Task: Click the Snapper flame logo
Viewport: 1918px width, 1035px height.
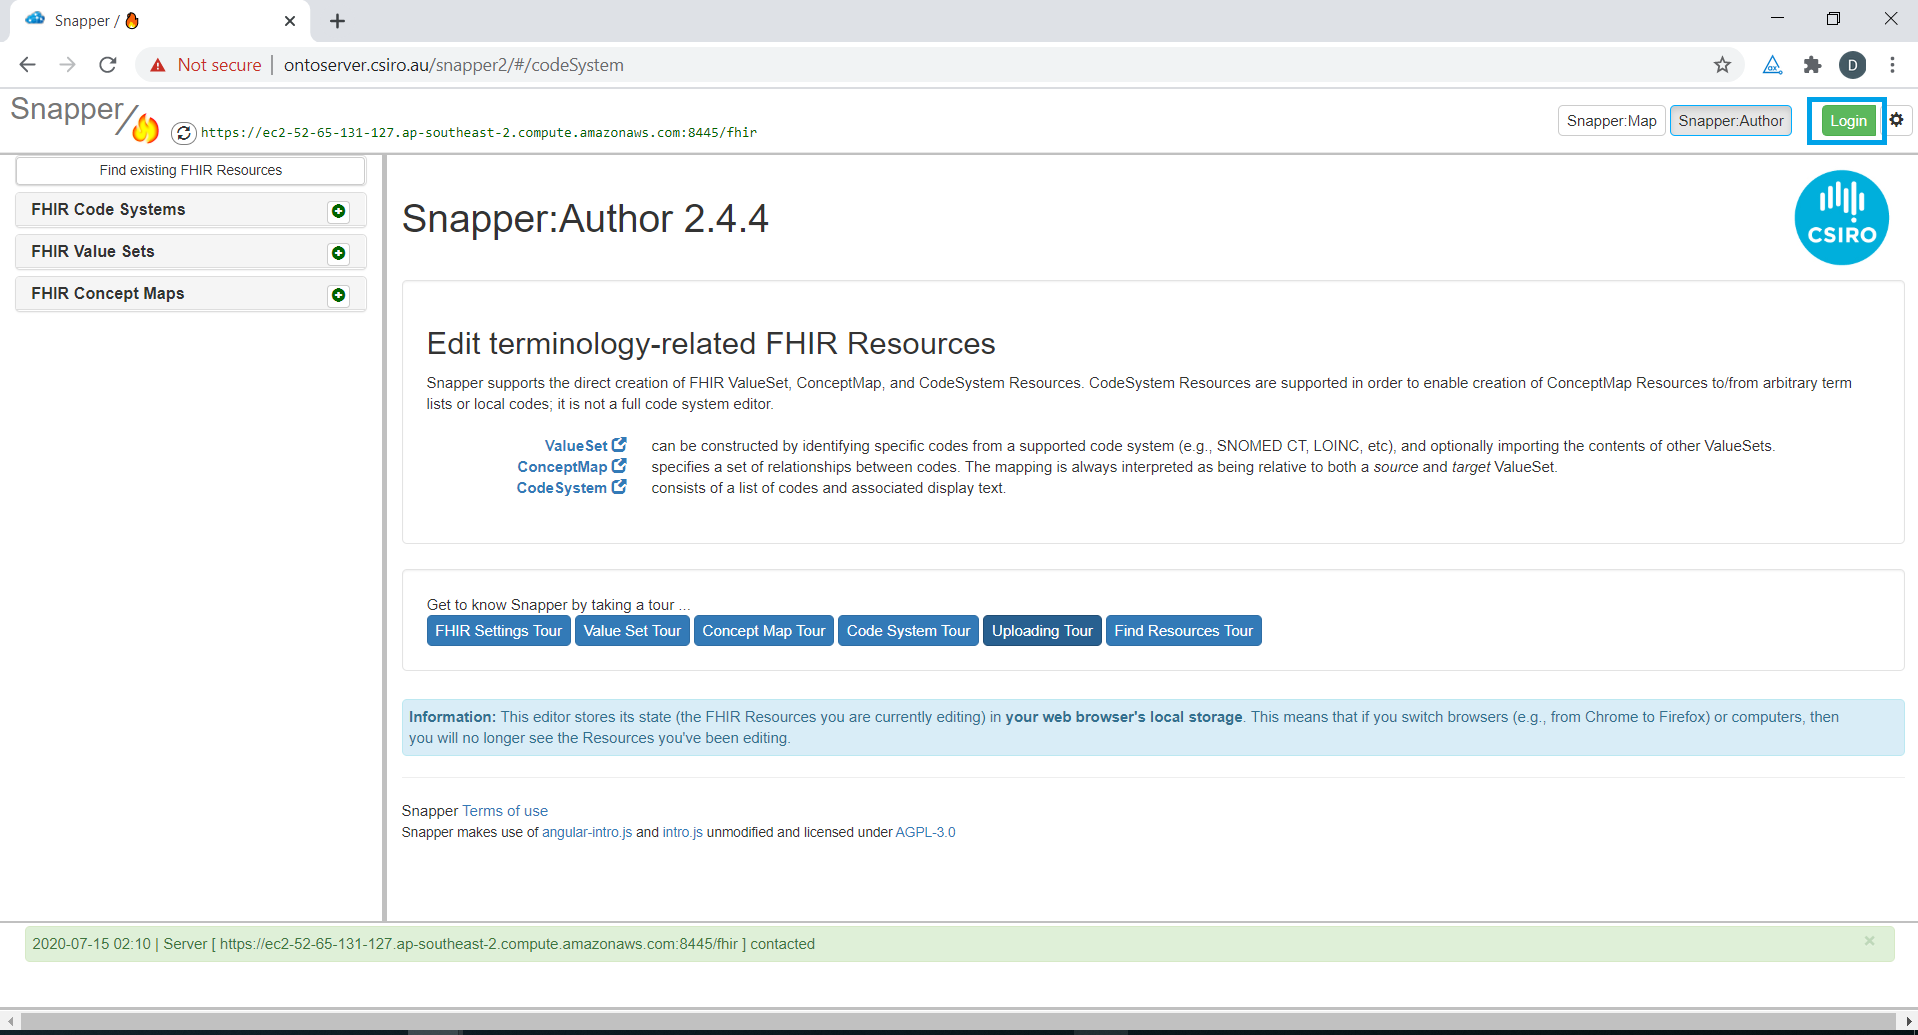Action: pyautogui.click(x=145, y=127)
